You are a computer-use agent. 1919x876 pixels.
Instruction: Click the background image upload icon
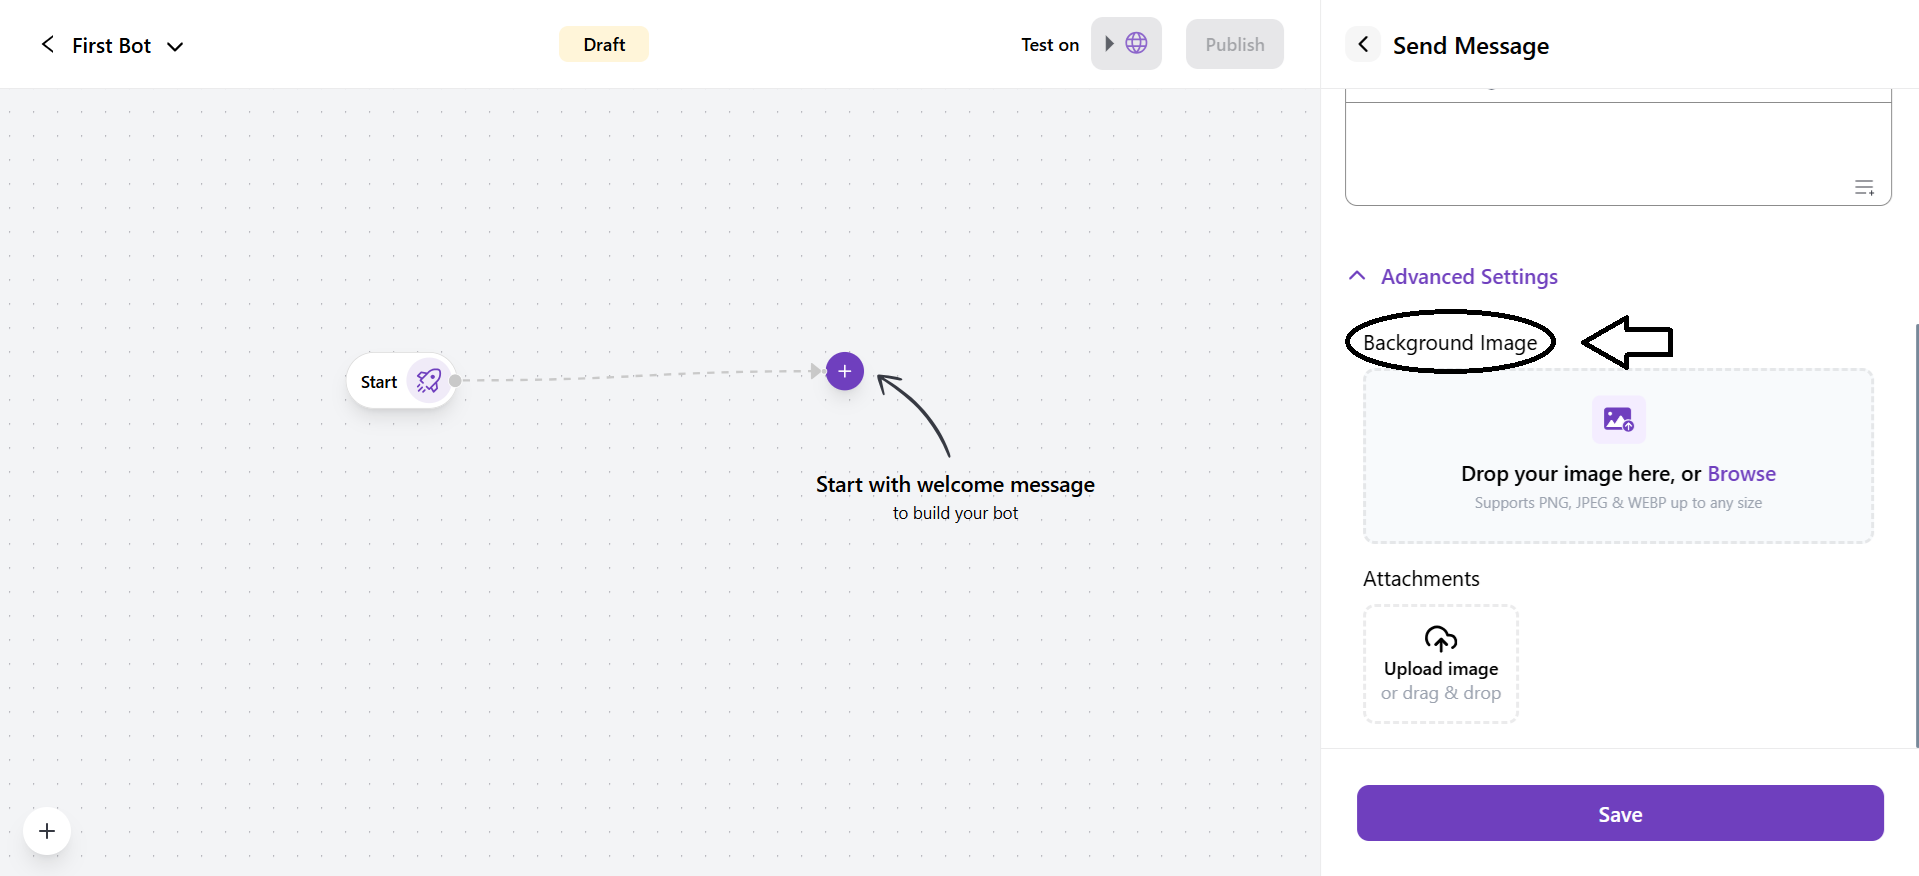[1618, 419]
